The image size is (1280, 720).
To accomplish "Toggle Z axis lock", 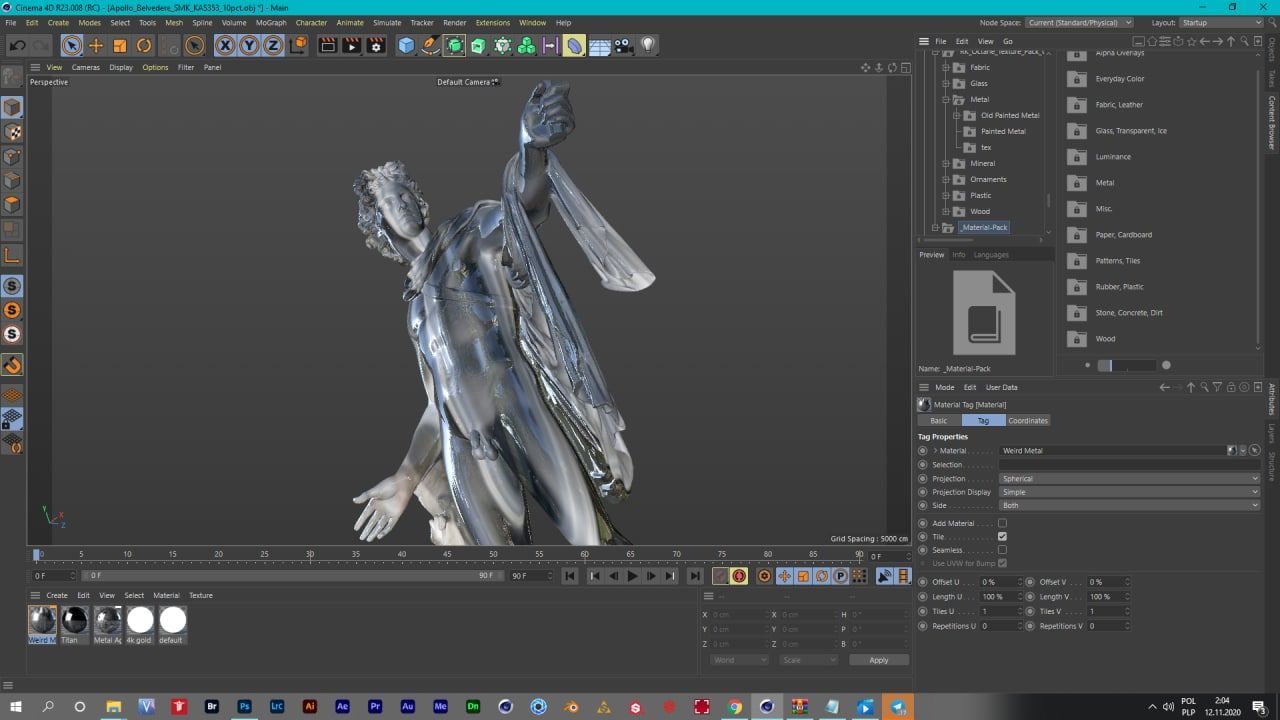I will coord(273,45).
